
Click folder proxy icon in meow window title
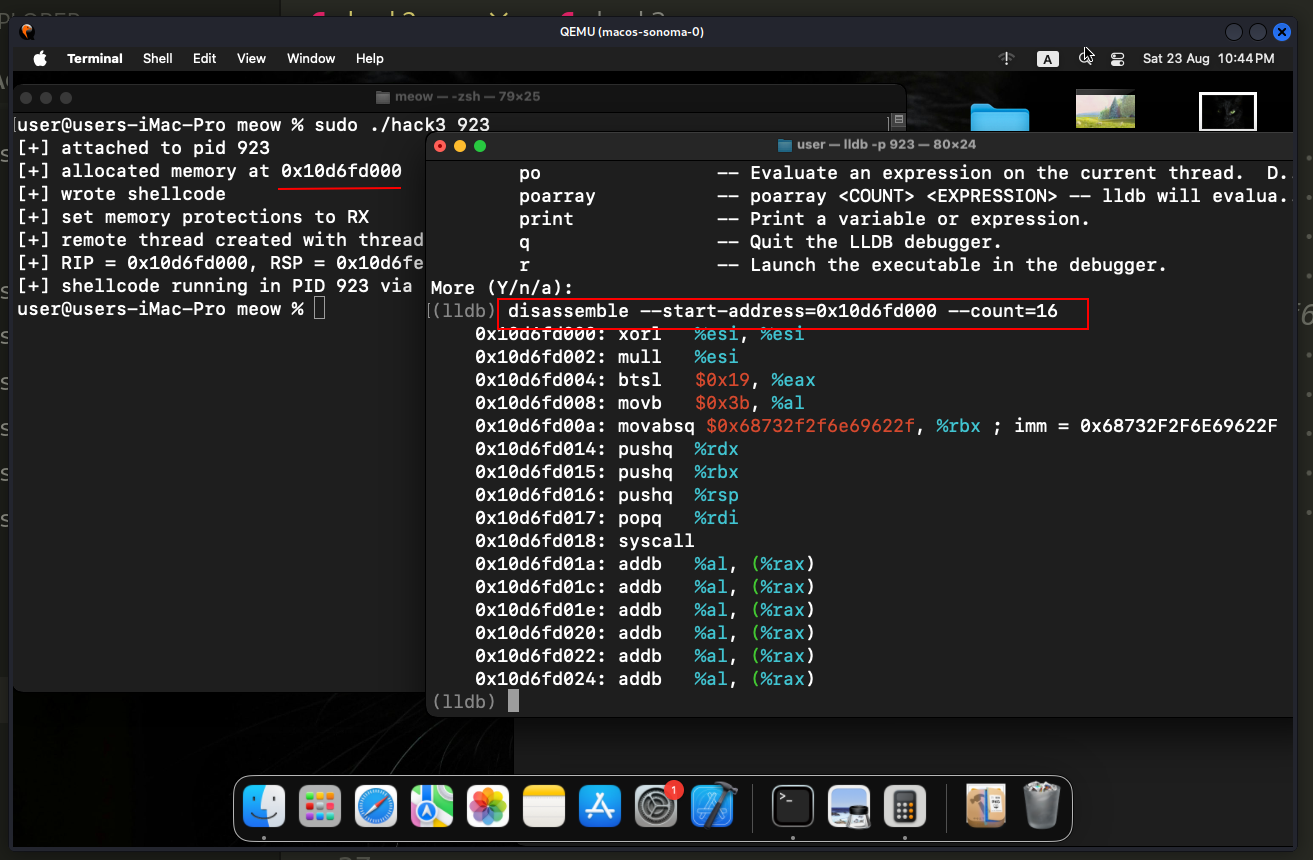coord(383,97)
